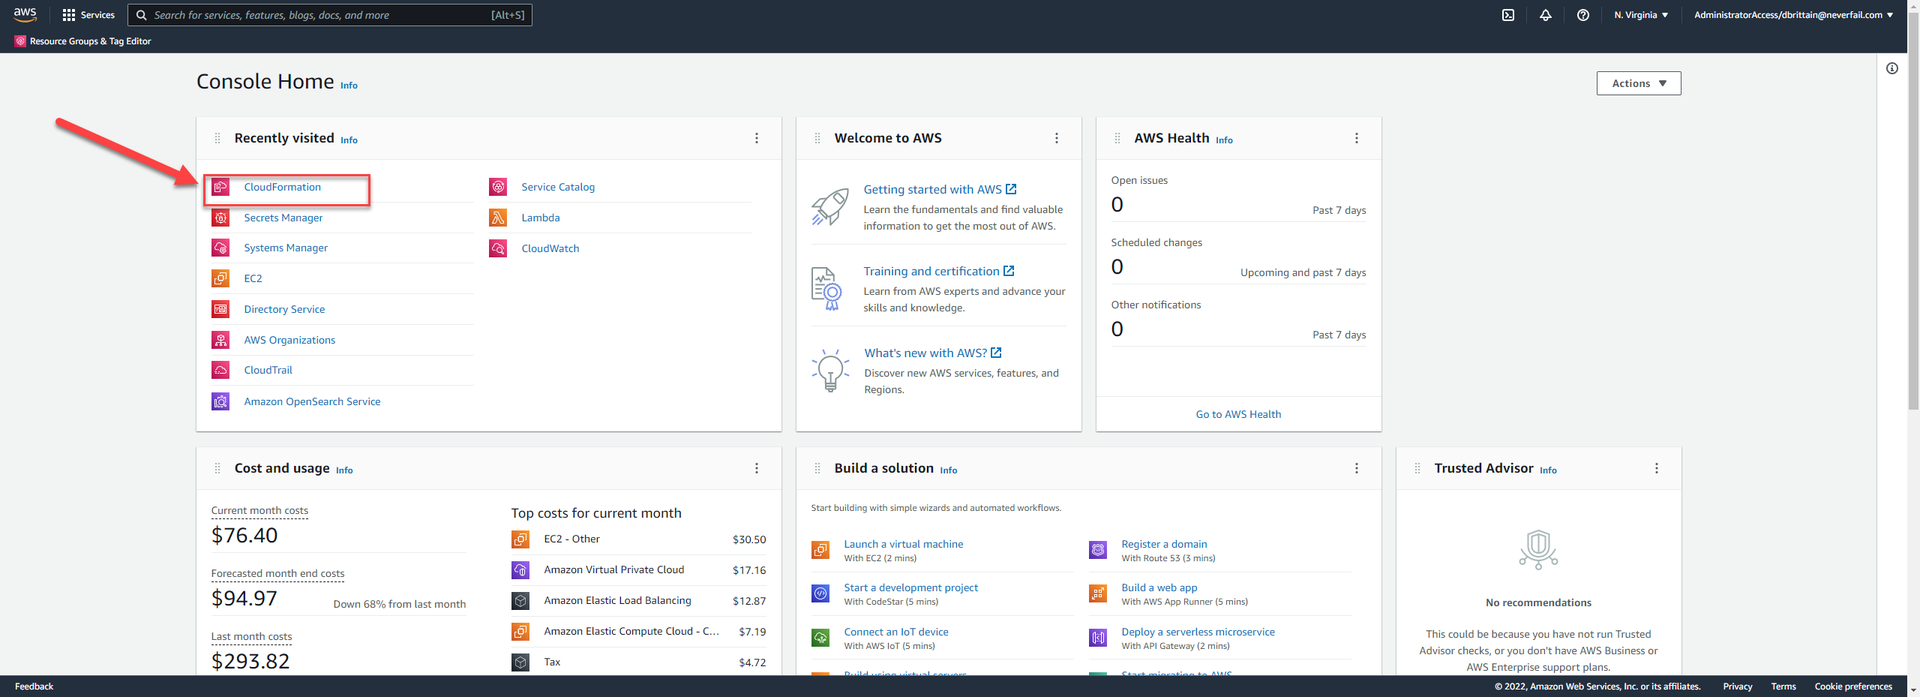Open AWS Organizations link
Viewport: 1920px width, 697px height.
(289, 340)
